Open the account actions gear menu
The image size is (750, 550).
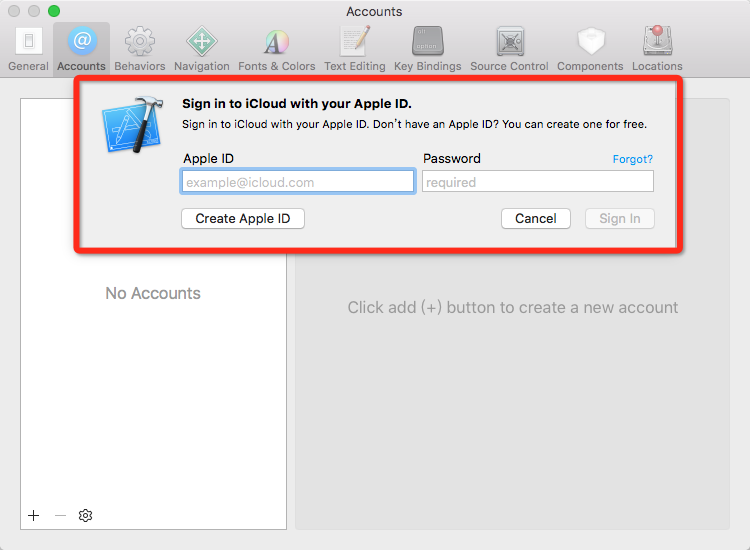[85, 516]
